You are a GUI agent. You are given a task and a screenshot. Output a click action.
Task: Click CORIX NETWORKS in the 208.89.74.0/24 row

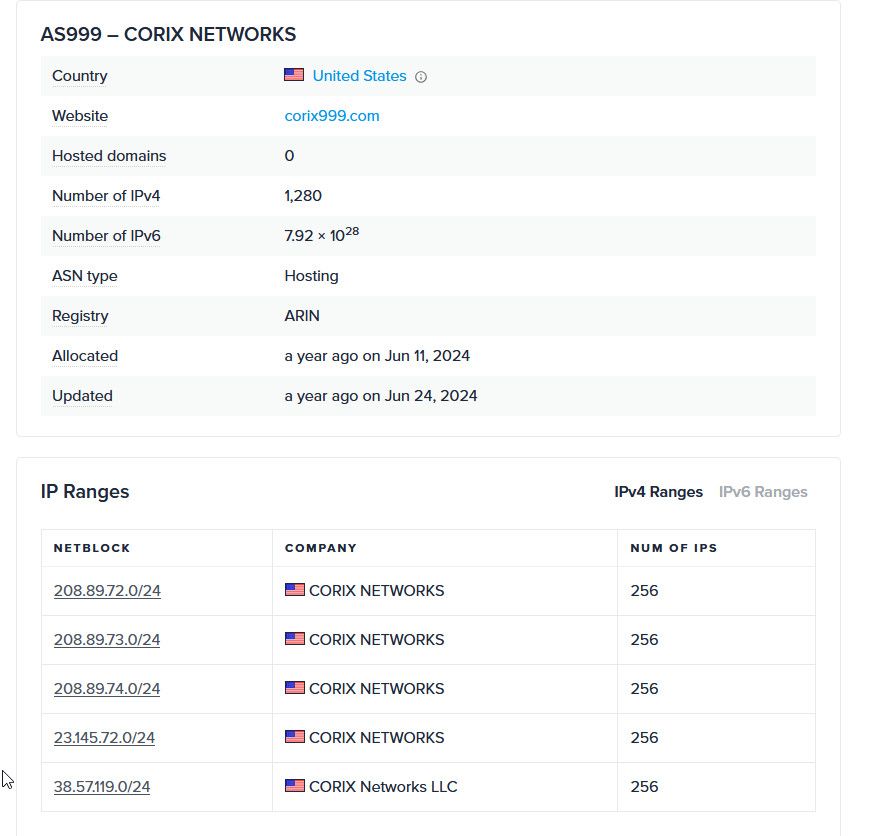point(376,689)
